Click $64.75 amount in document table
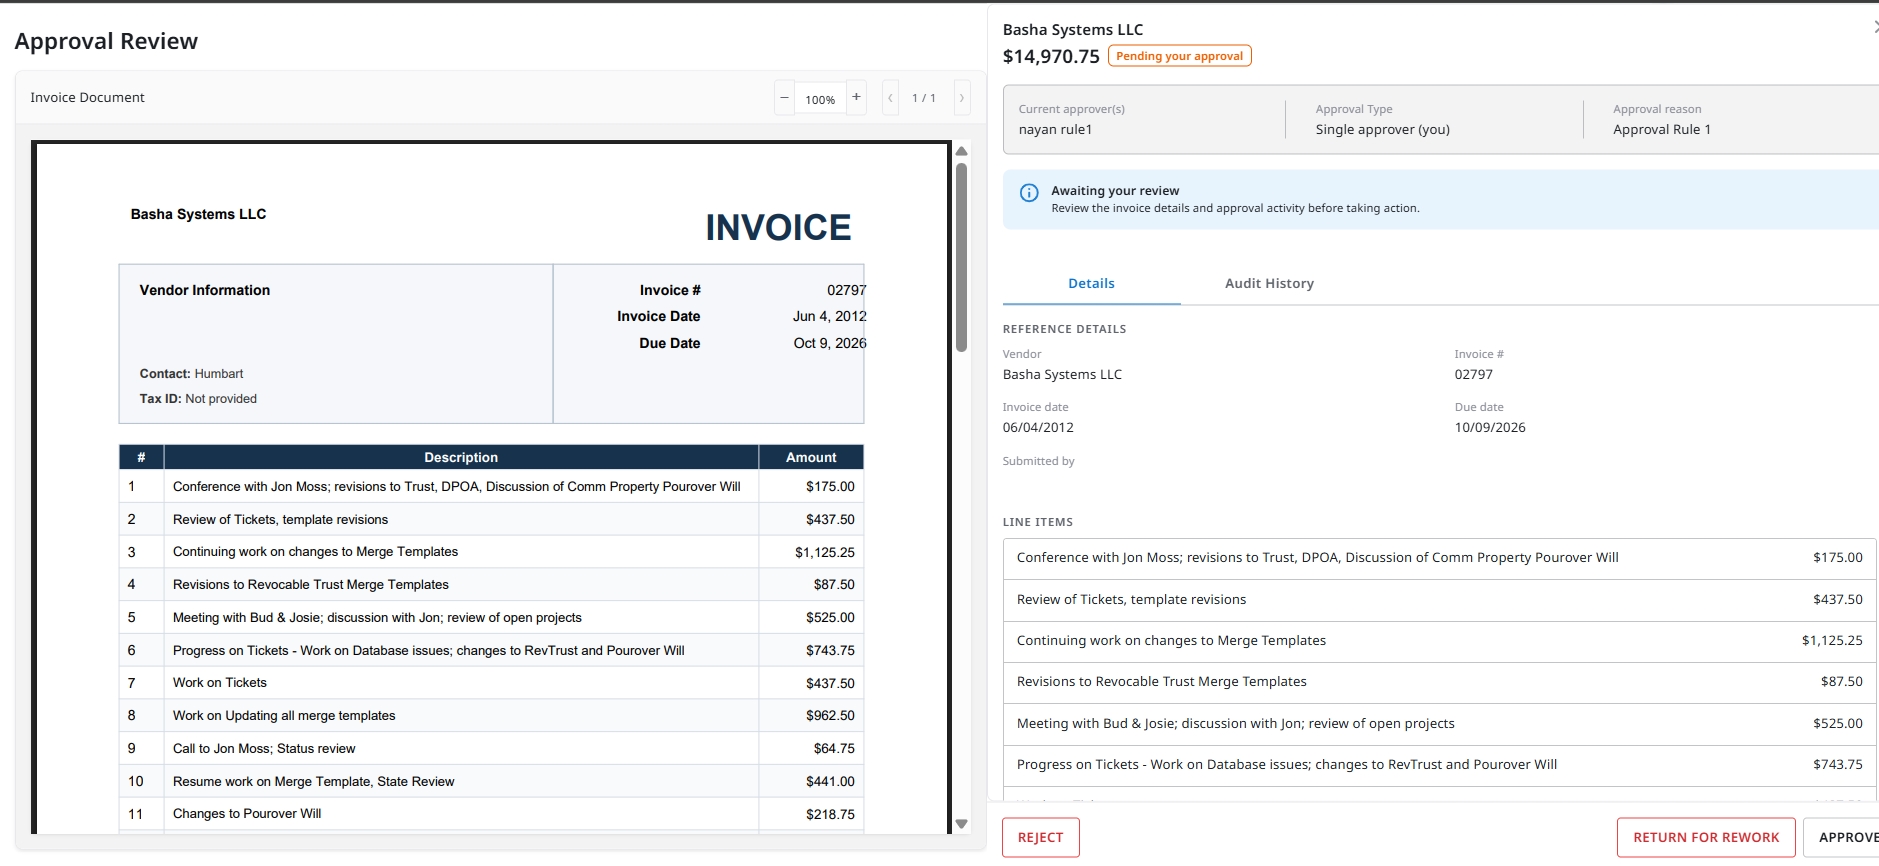Screen dimensions: 1879x866 point(834,749)
